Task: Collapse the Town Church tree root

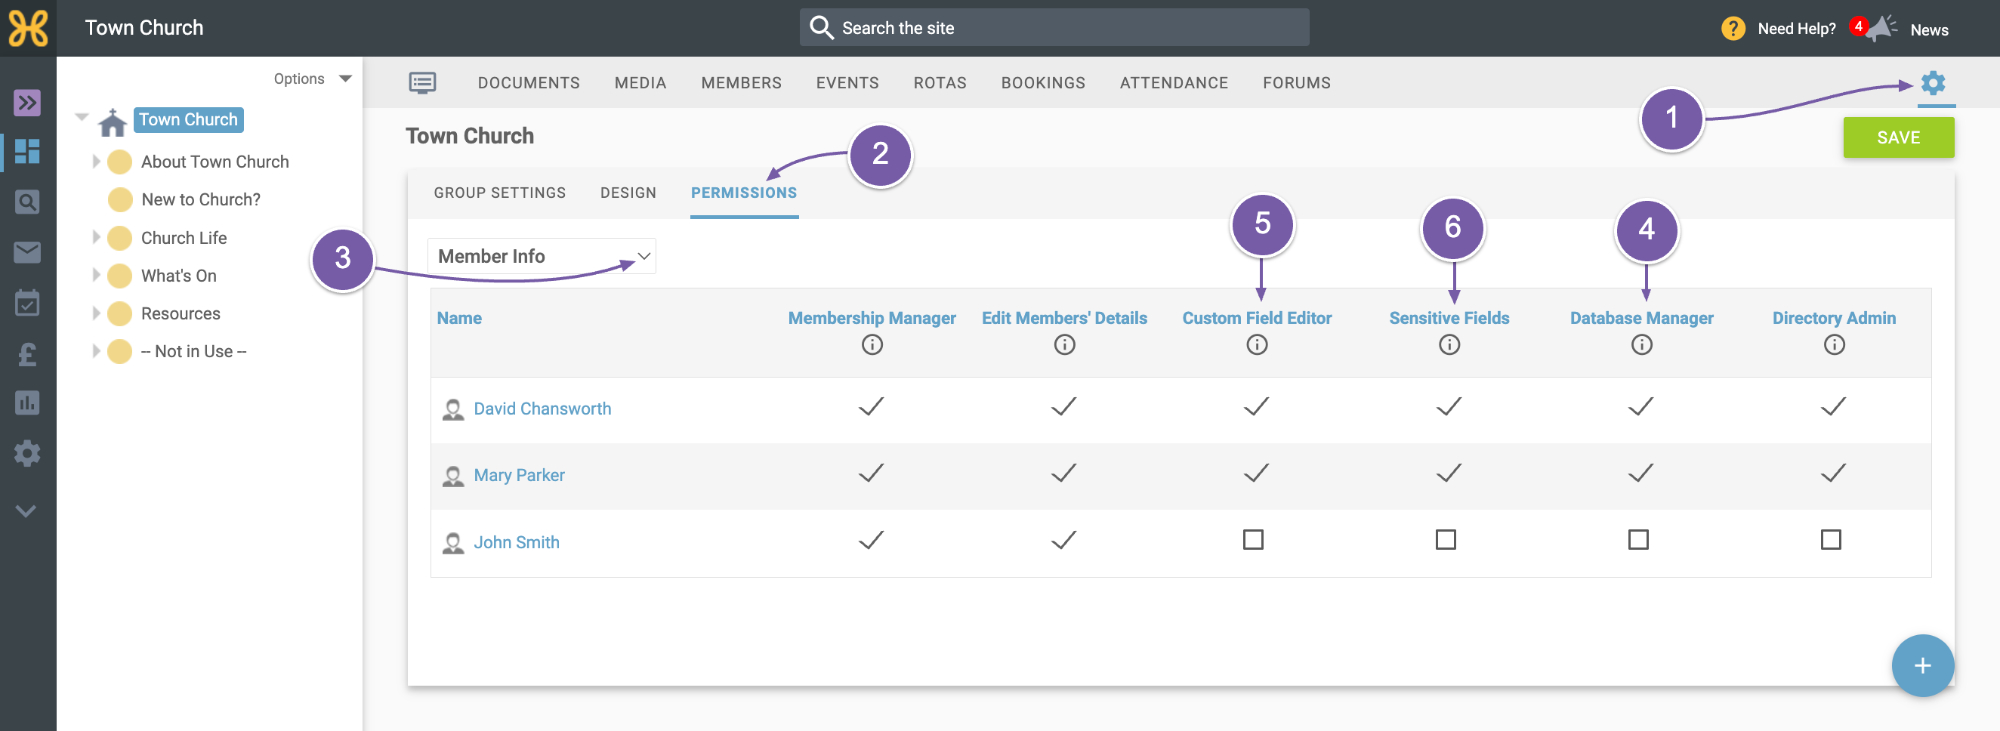Action: coord(82,118)
